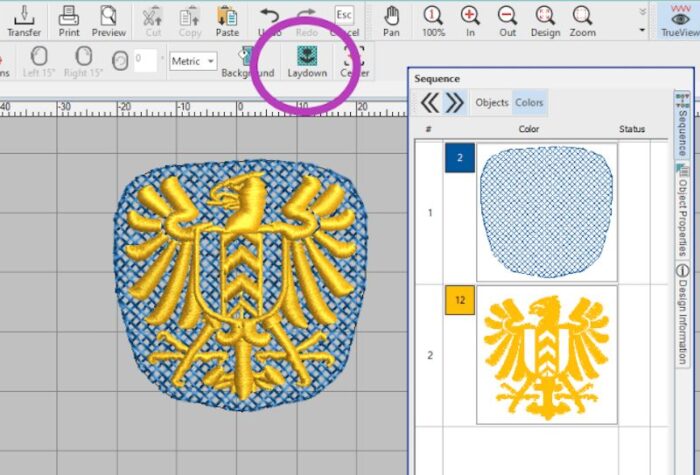Paste from clipboard using Paste icon
Screen dimensions: 700x475
pyautogui.click(x=227, y=20)
